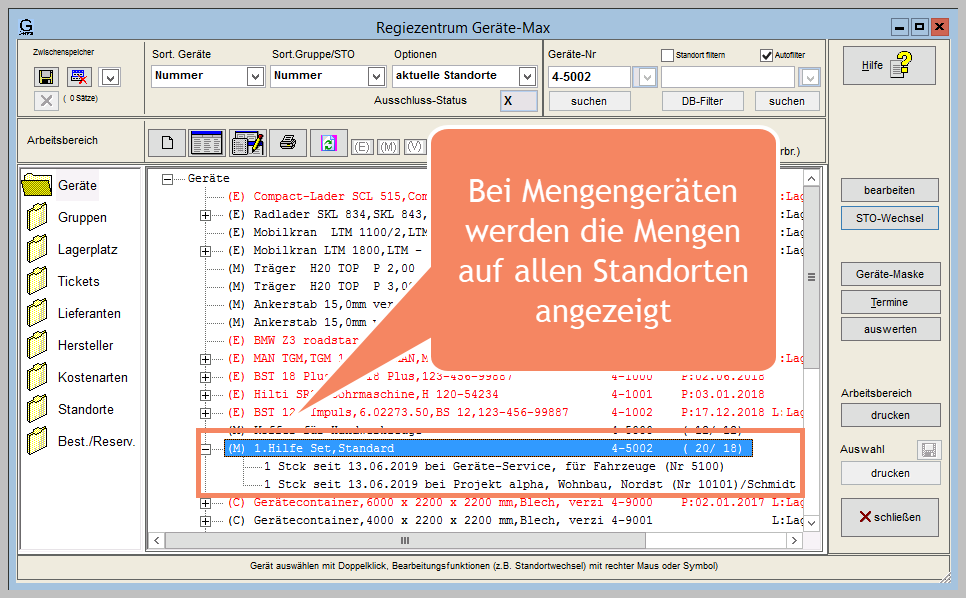
Task: Select Standorte in the left navigation
Action: tap(72, 409)
